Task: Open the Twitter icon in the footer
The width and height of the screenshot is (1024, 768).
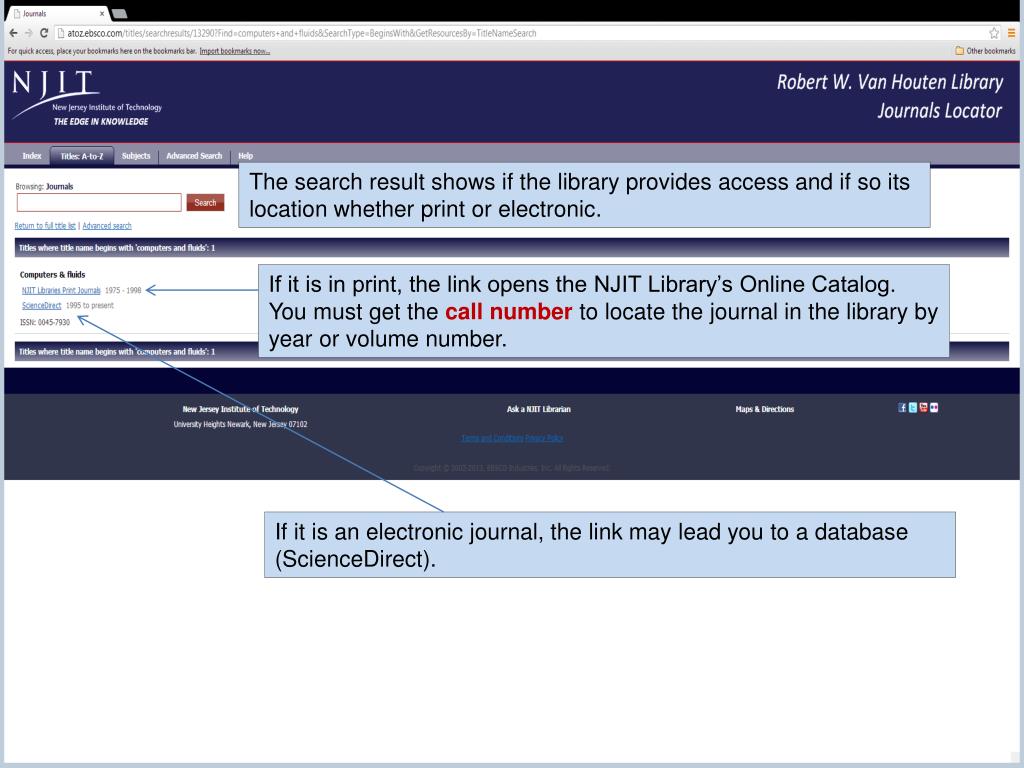Action: [912, 408]
